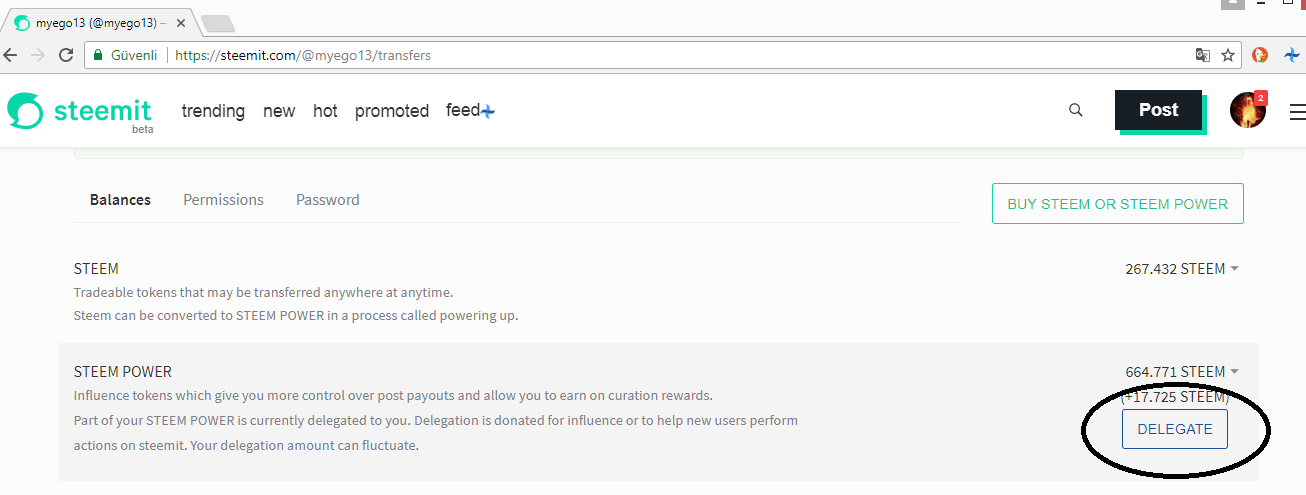Open the DuckDuckGo extension icon

coord(1261,55)
